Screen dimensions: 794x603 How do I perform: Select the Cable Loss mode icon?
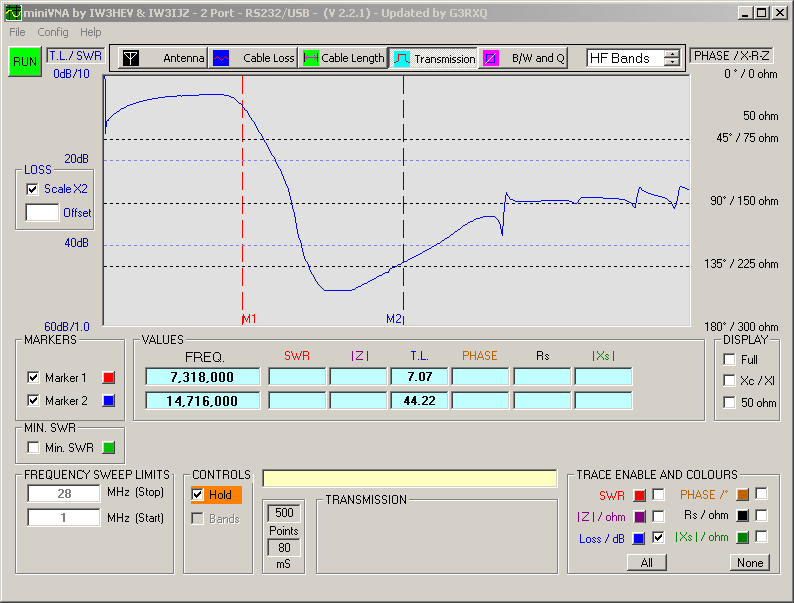pos(221,58)
